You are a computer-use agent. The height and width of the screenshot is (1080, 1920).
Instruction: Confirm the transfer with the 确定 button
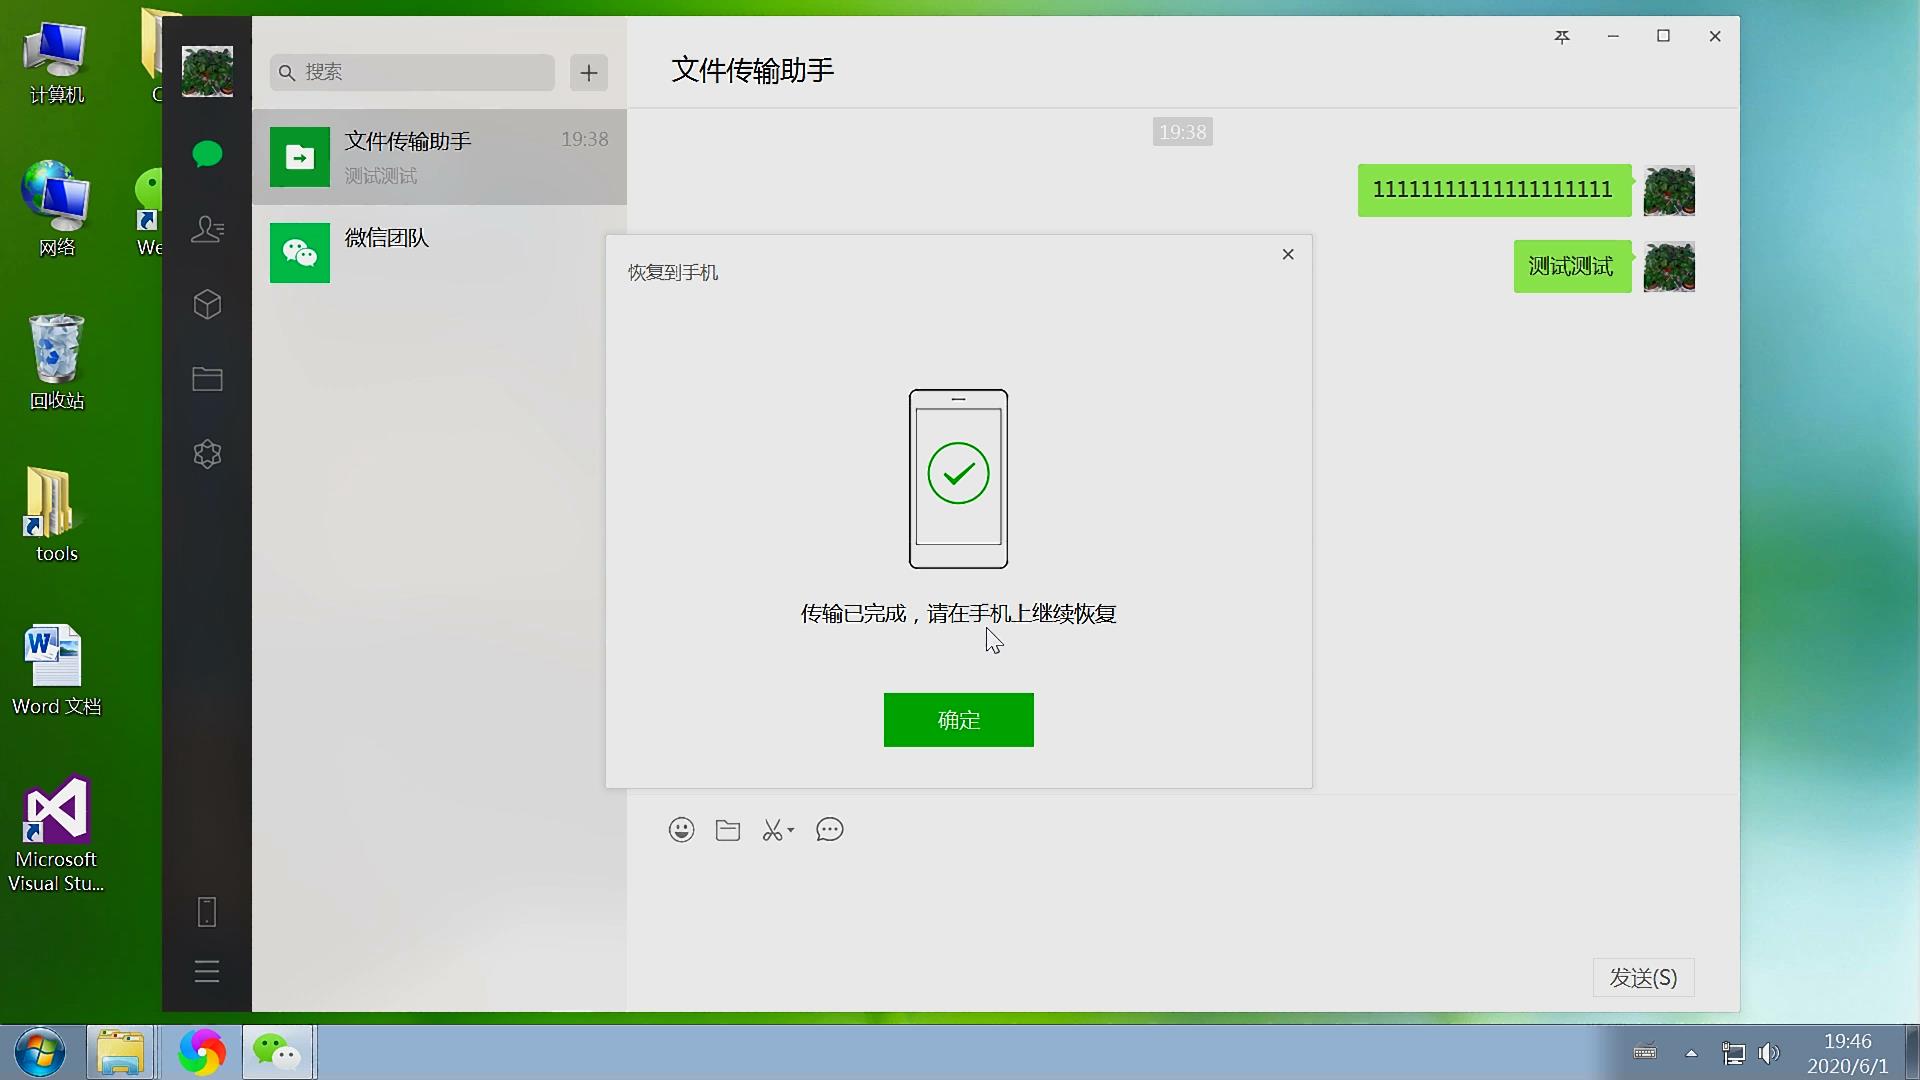coord(957,719)
